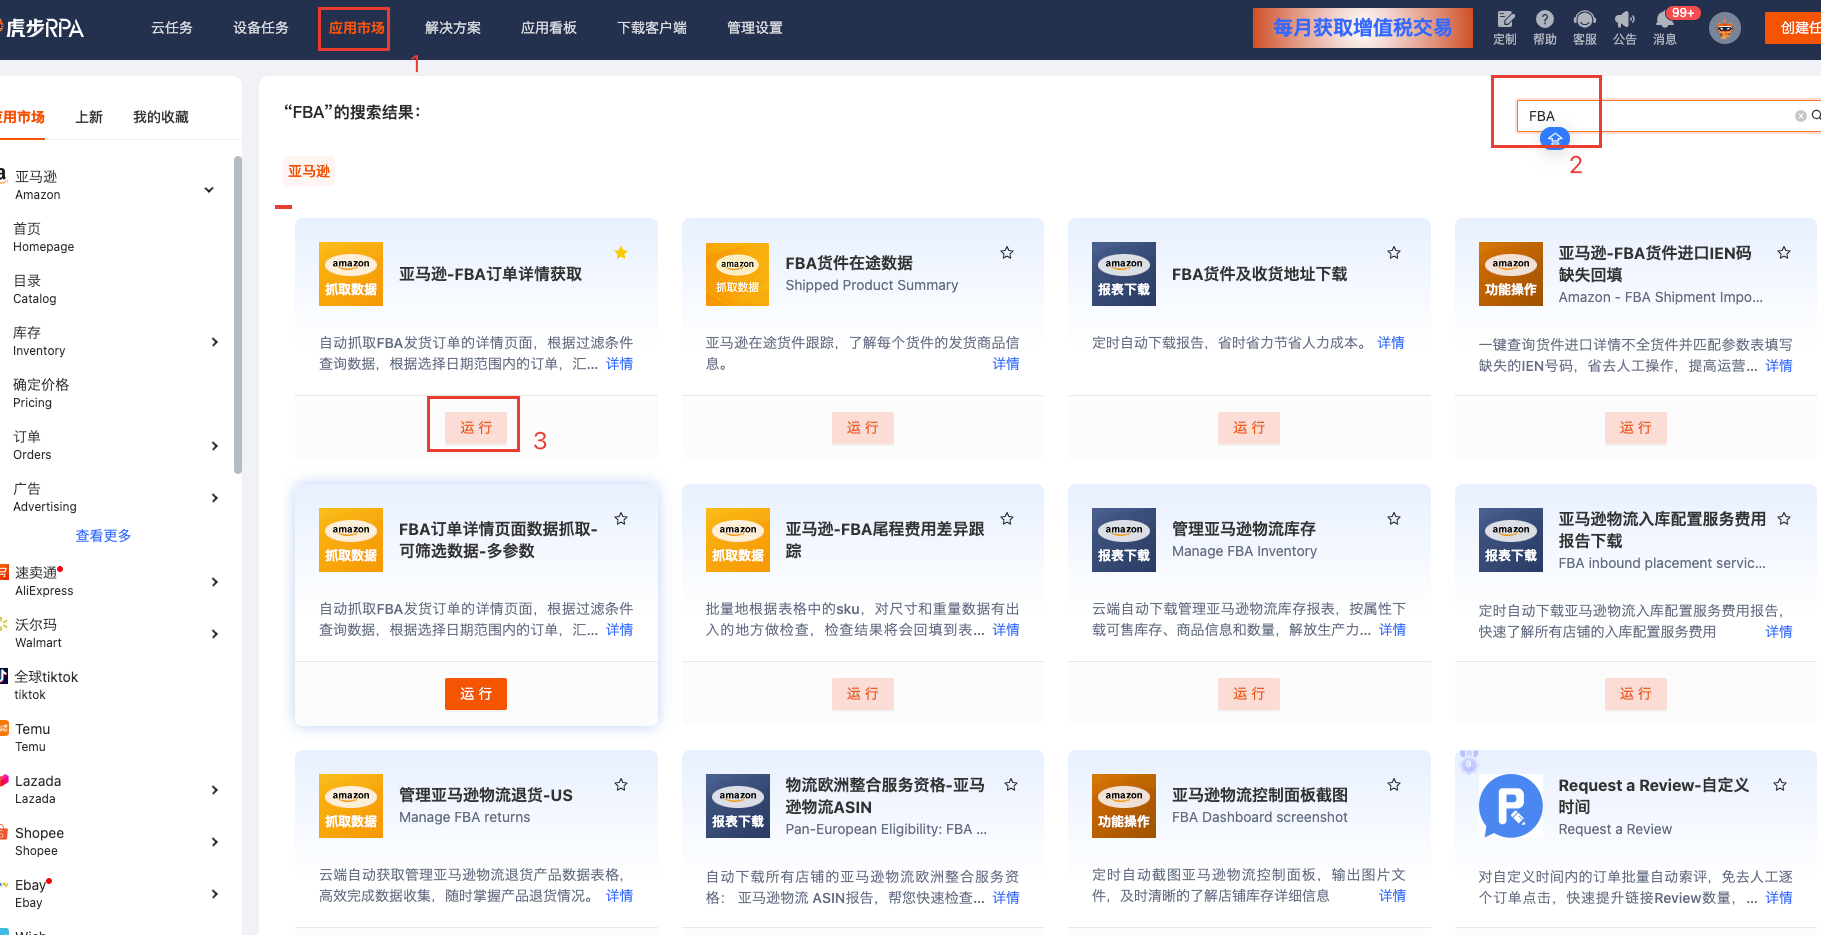Open the 公告 announcements icon

(1625, 27)
